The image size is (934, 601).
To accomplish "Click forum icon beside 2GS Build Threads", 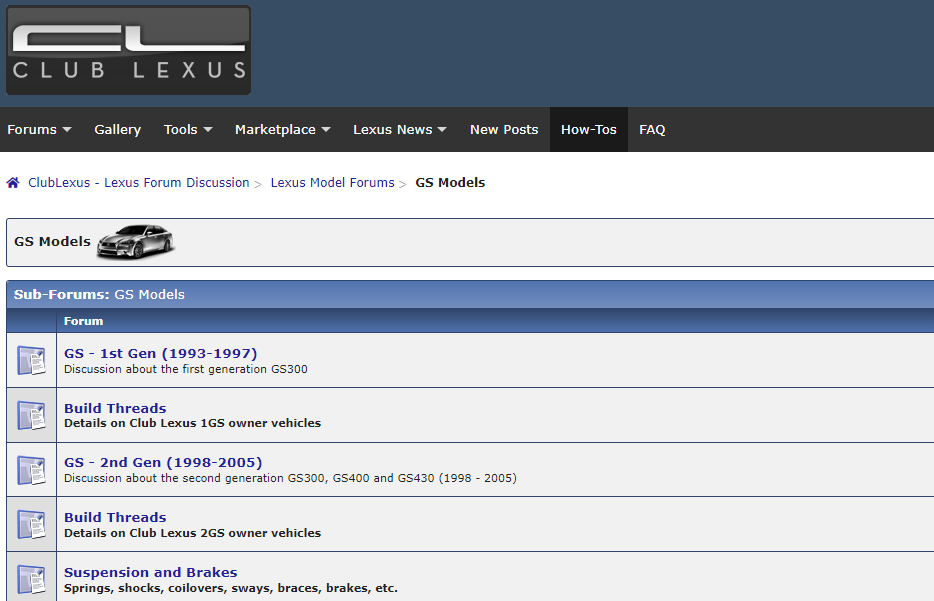I will [32, 524].
